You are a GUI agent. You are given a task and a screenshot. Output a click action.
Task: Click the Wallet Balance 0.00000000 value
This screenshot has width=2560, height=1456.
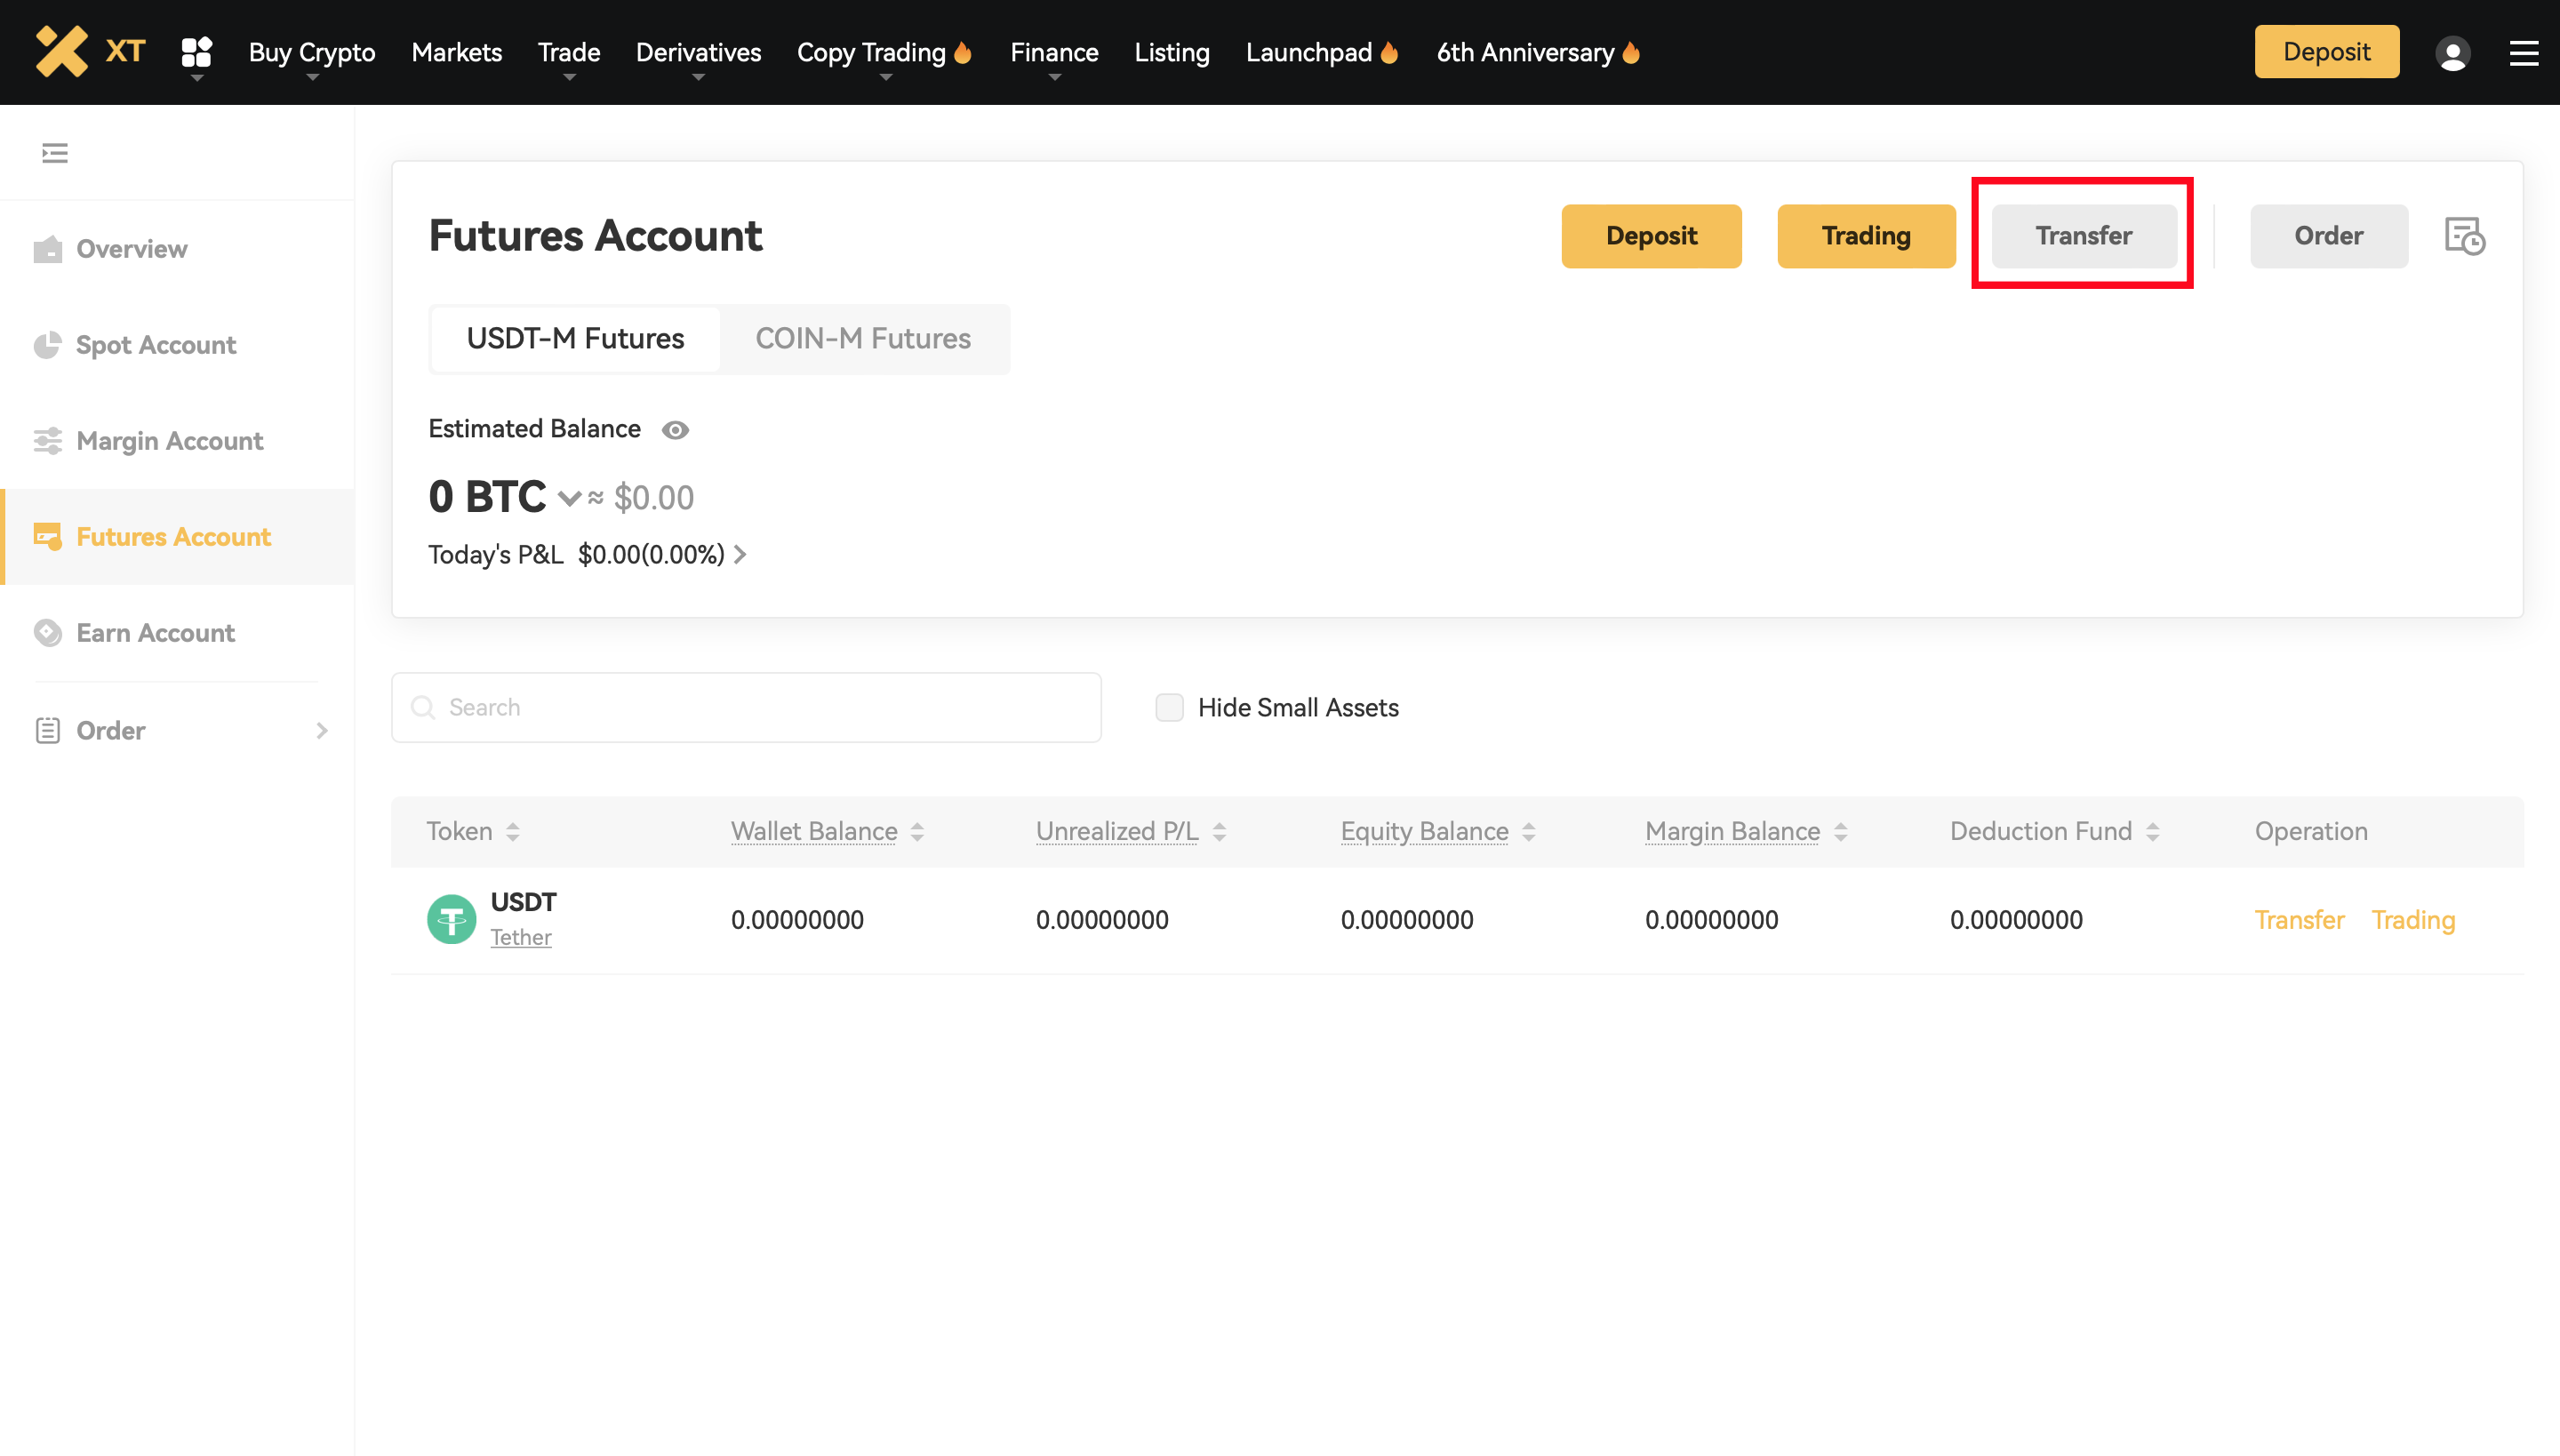tap(797, 920)
